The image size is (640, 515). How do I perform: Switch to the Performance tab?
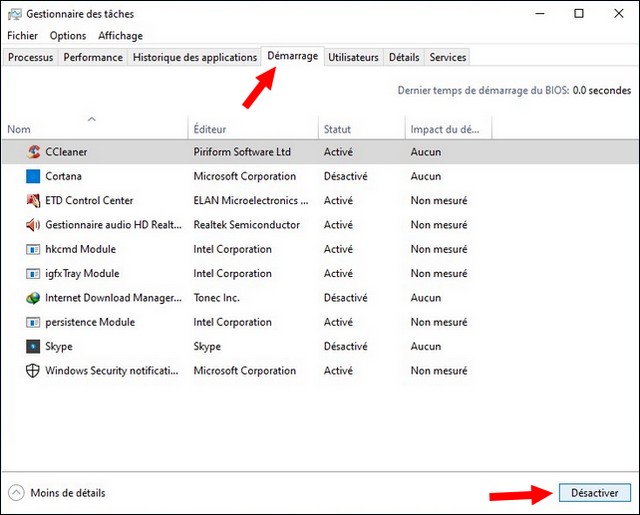click(x=93, y=57)
